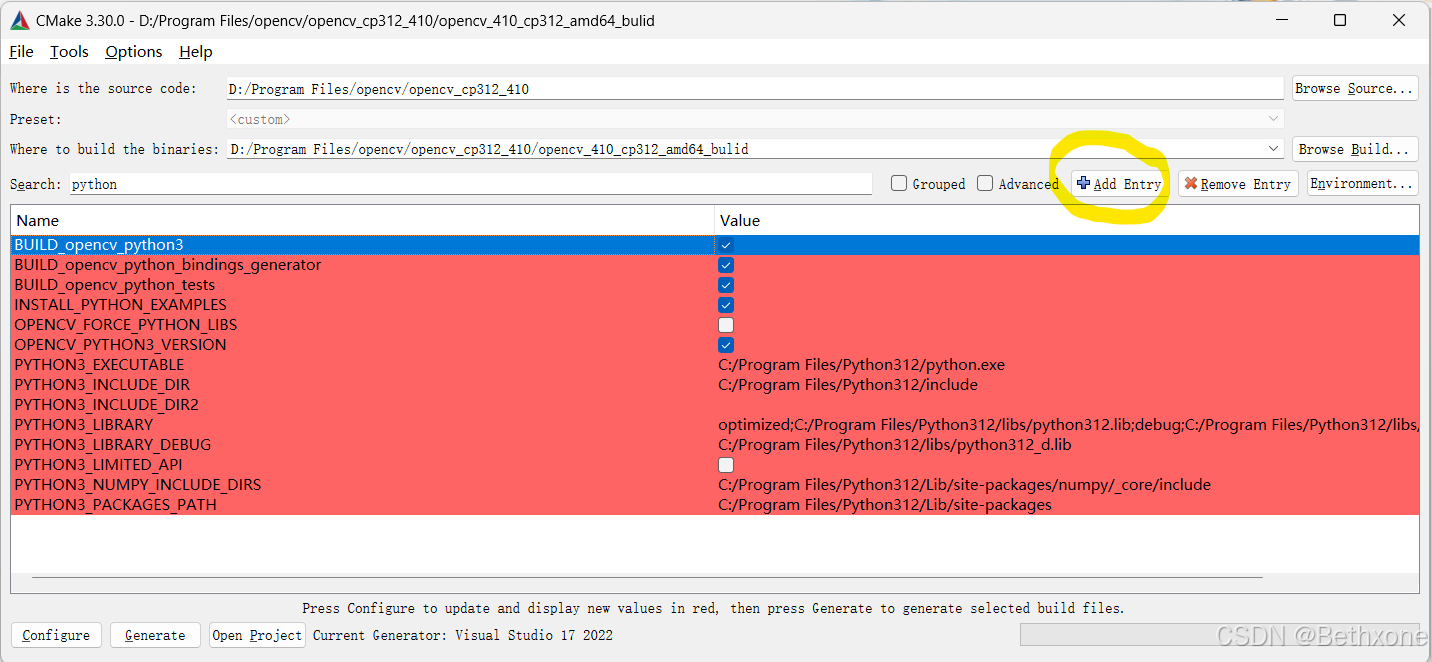
Task: Uncheck OPENCV_PYTHON3_VERSION checkbox
Action: (x=726, y=345)
